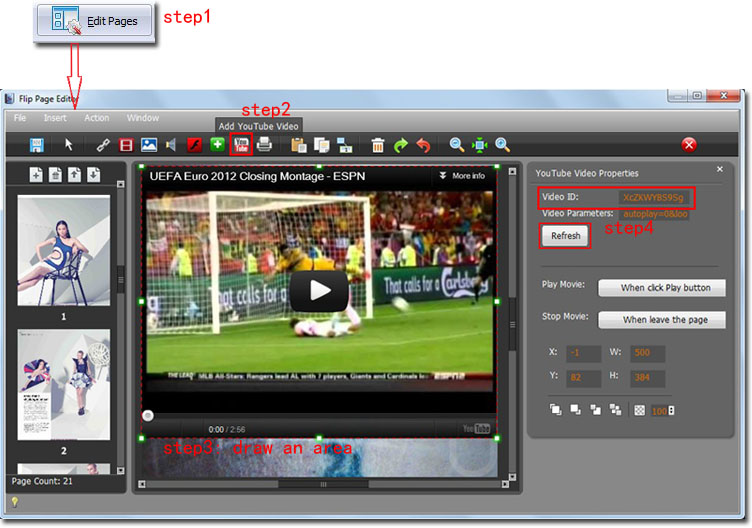The height and width of the screenshot is (528, 752).
Task: Click the Copy pages icon
Action: click(x=321, y=145)
